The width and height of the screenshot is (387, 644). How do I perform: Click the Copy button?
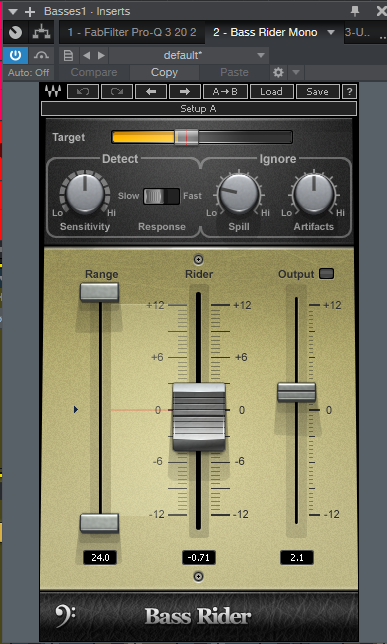tap(164, 73)
